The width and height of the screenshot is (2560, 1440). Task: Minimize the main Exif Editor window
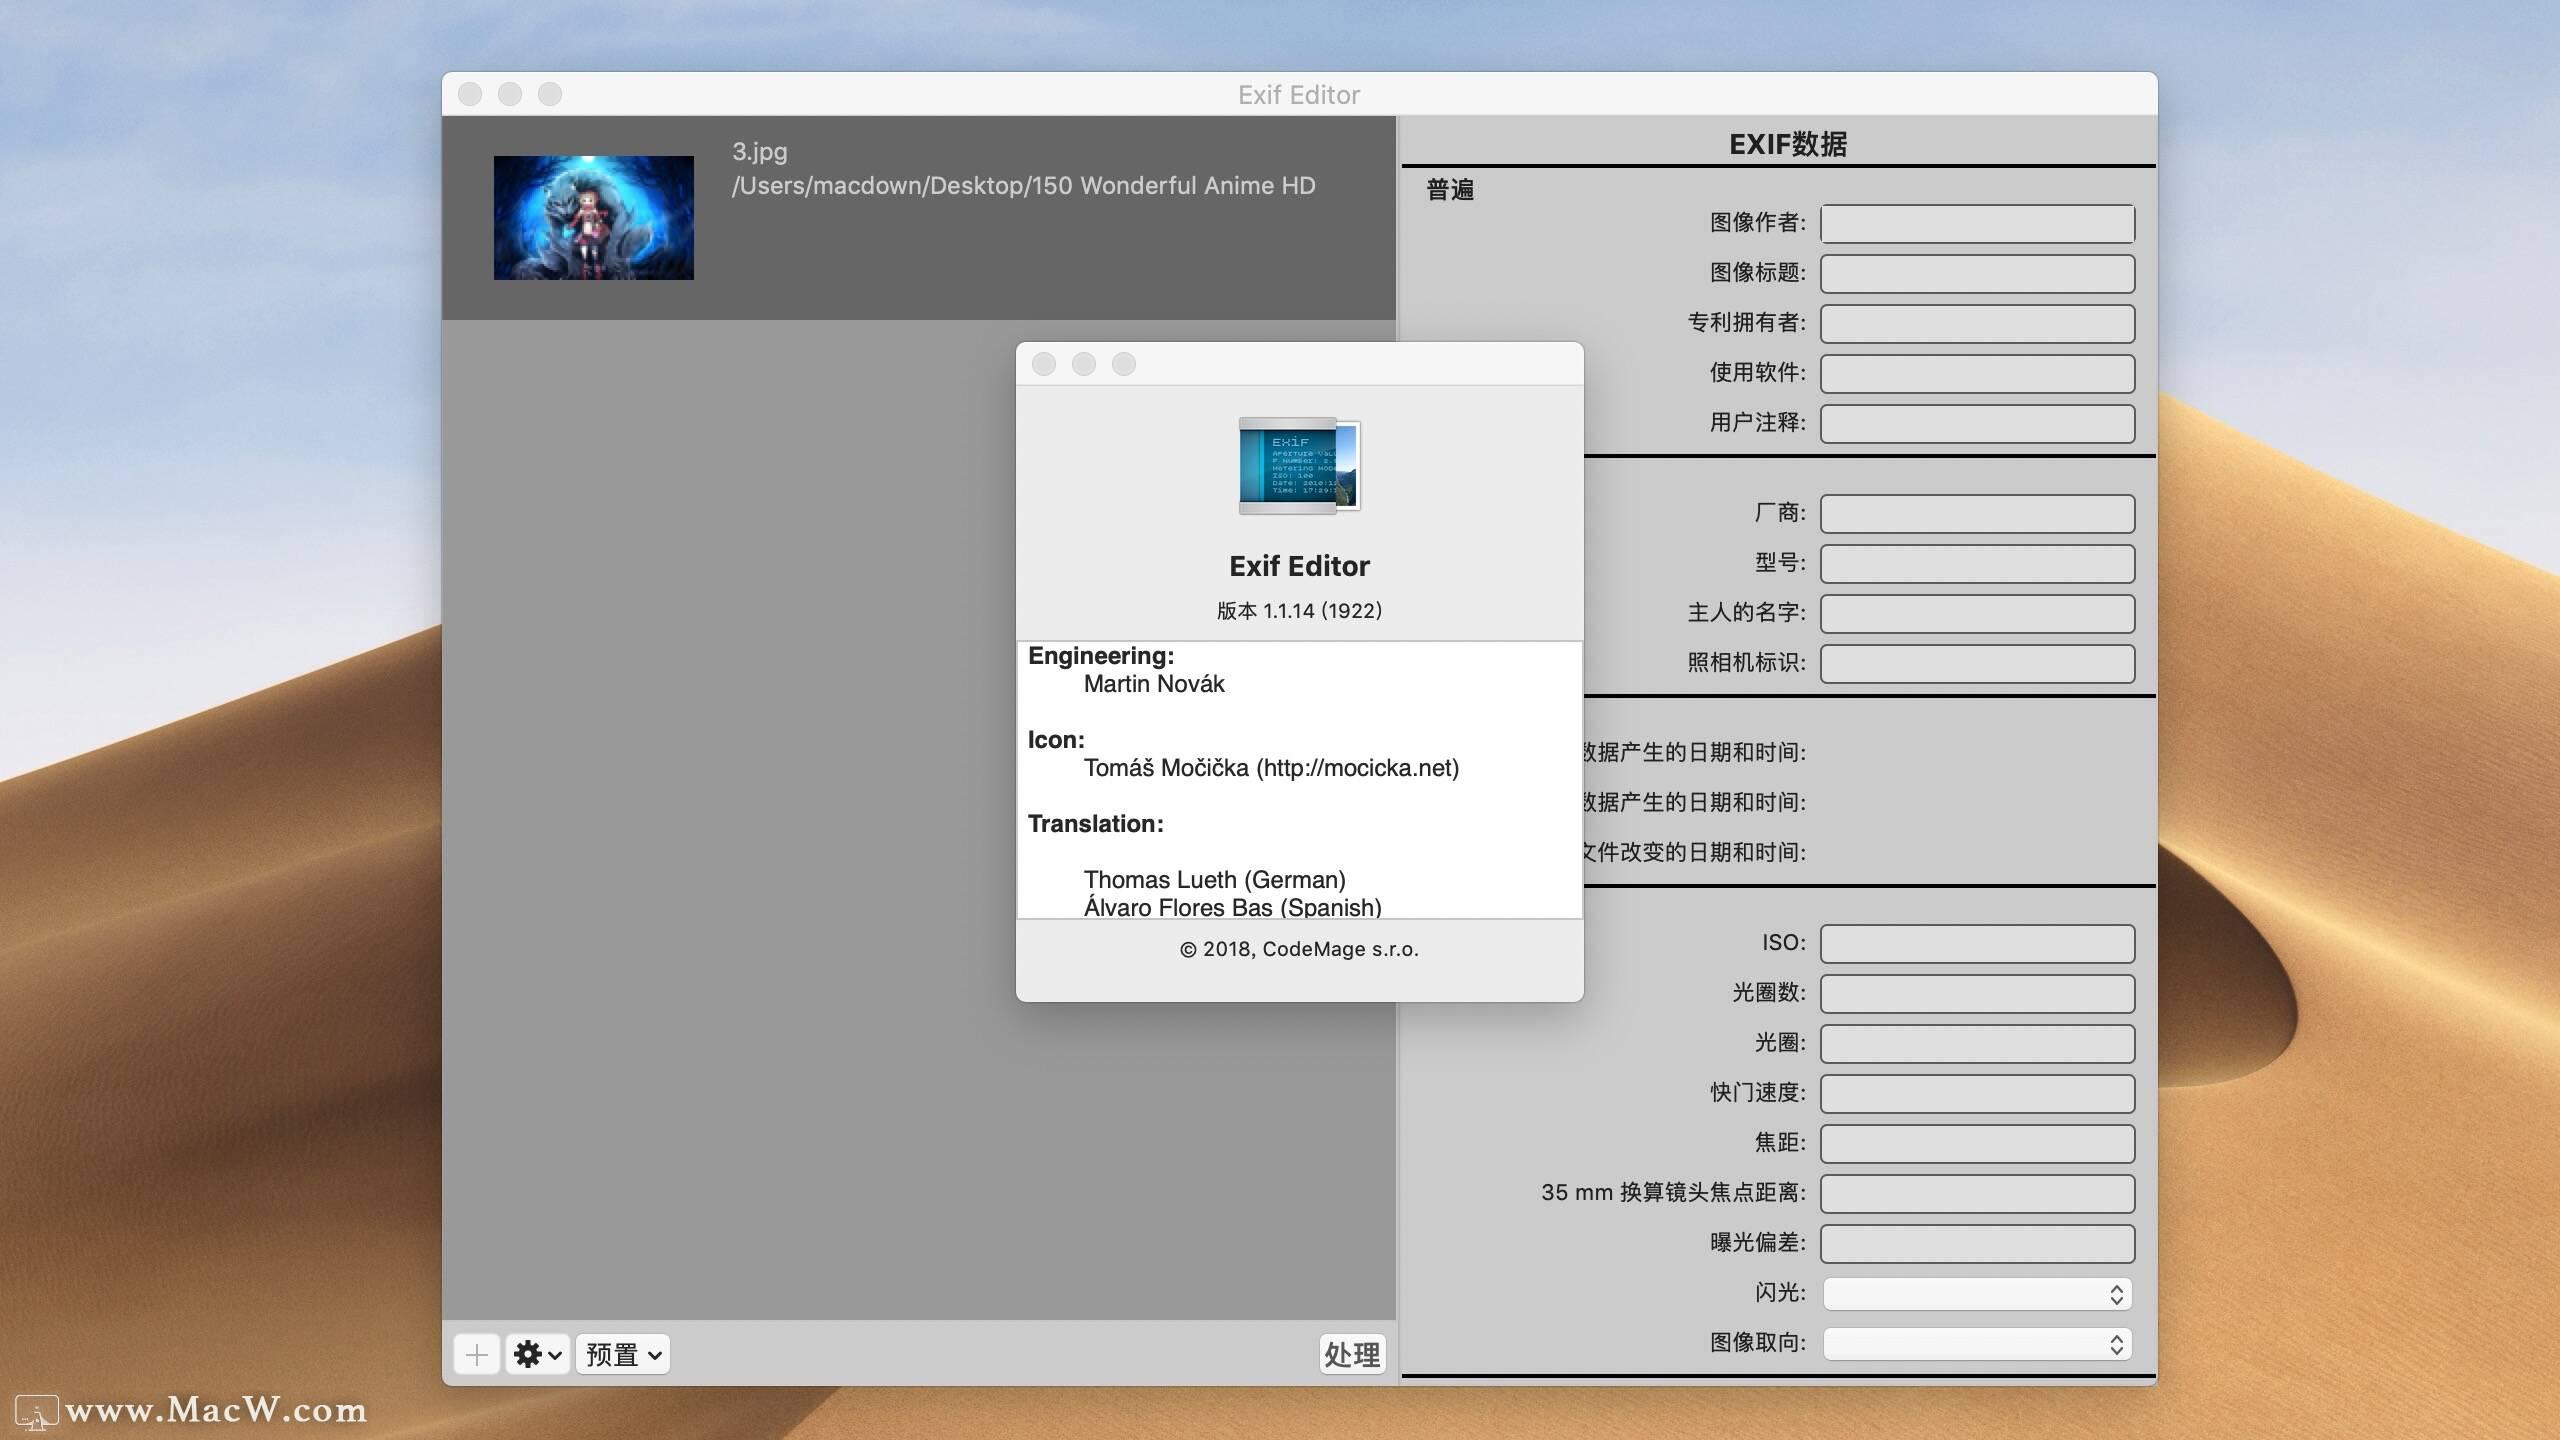[510, 94]
